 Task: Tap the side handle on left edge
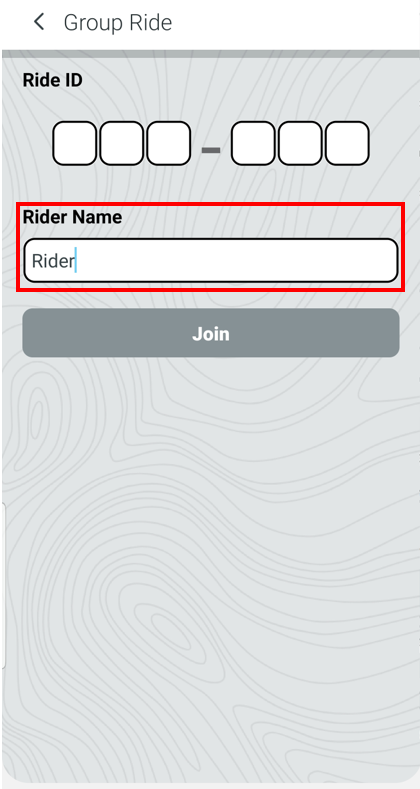click(3, 585)
